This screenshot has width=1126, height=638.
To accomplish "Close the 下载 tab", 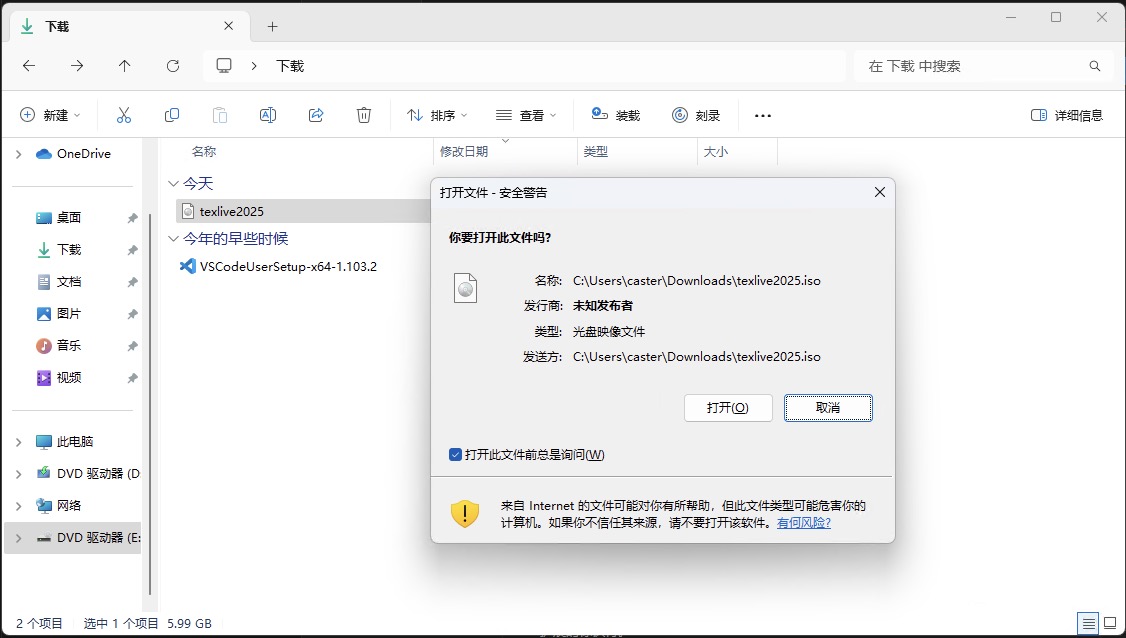I will coord(228,26).
